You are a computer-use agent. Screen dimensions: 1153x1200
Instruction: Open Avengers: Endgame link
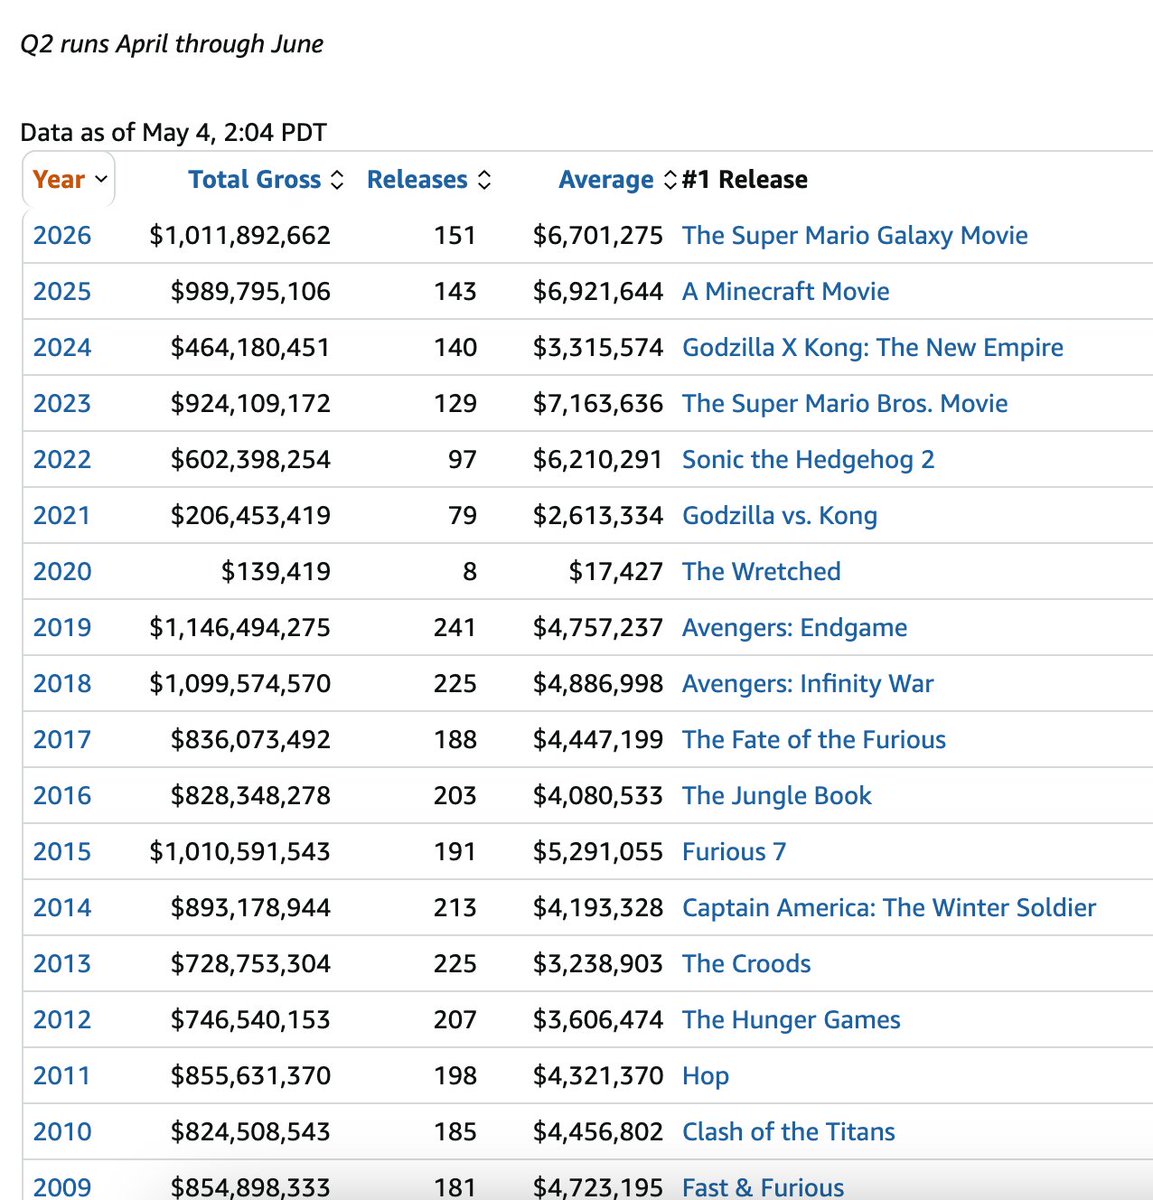(795, 628)
